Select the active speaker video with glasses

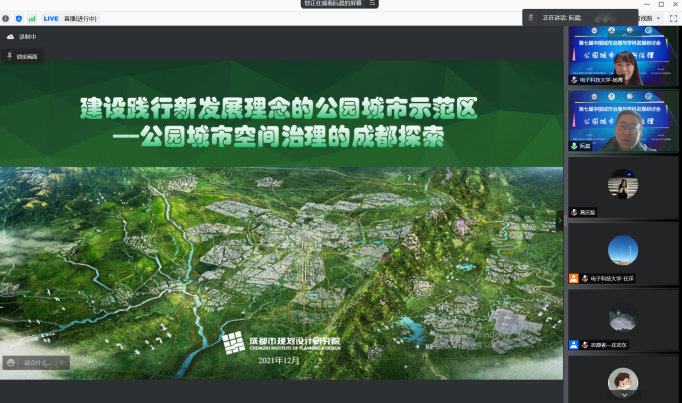coord(622,120)
